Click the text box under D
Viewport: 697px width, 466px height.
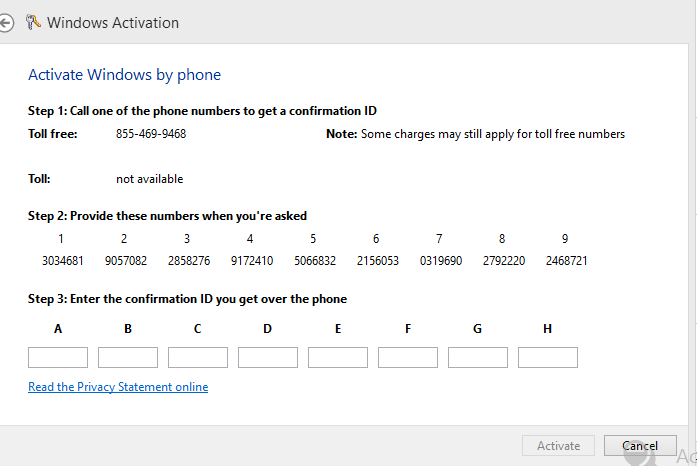coord(268,358)
